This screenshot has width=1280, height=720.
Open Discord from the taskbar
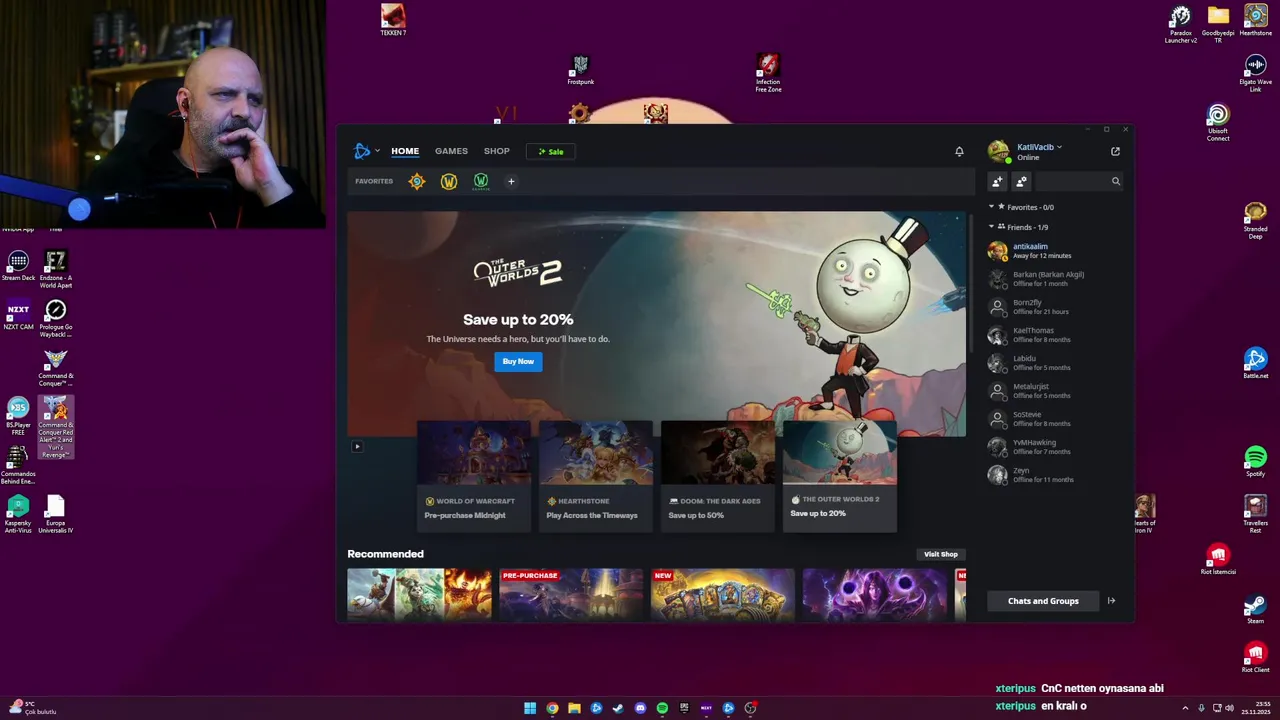click(640, 708)
